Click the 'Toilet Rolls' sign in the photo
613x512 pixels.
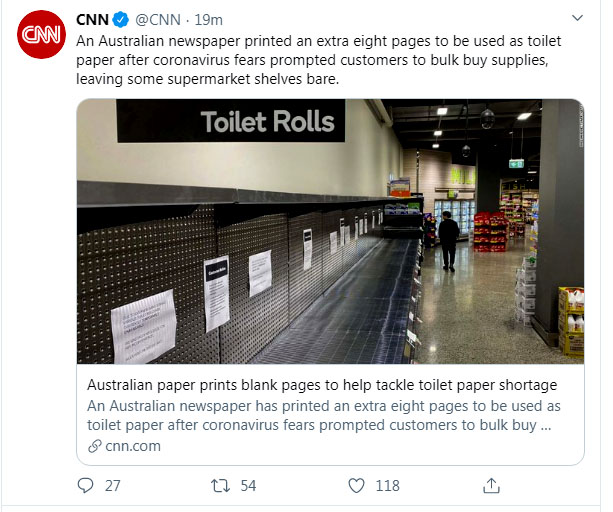click(266, 123)
